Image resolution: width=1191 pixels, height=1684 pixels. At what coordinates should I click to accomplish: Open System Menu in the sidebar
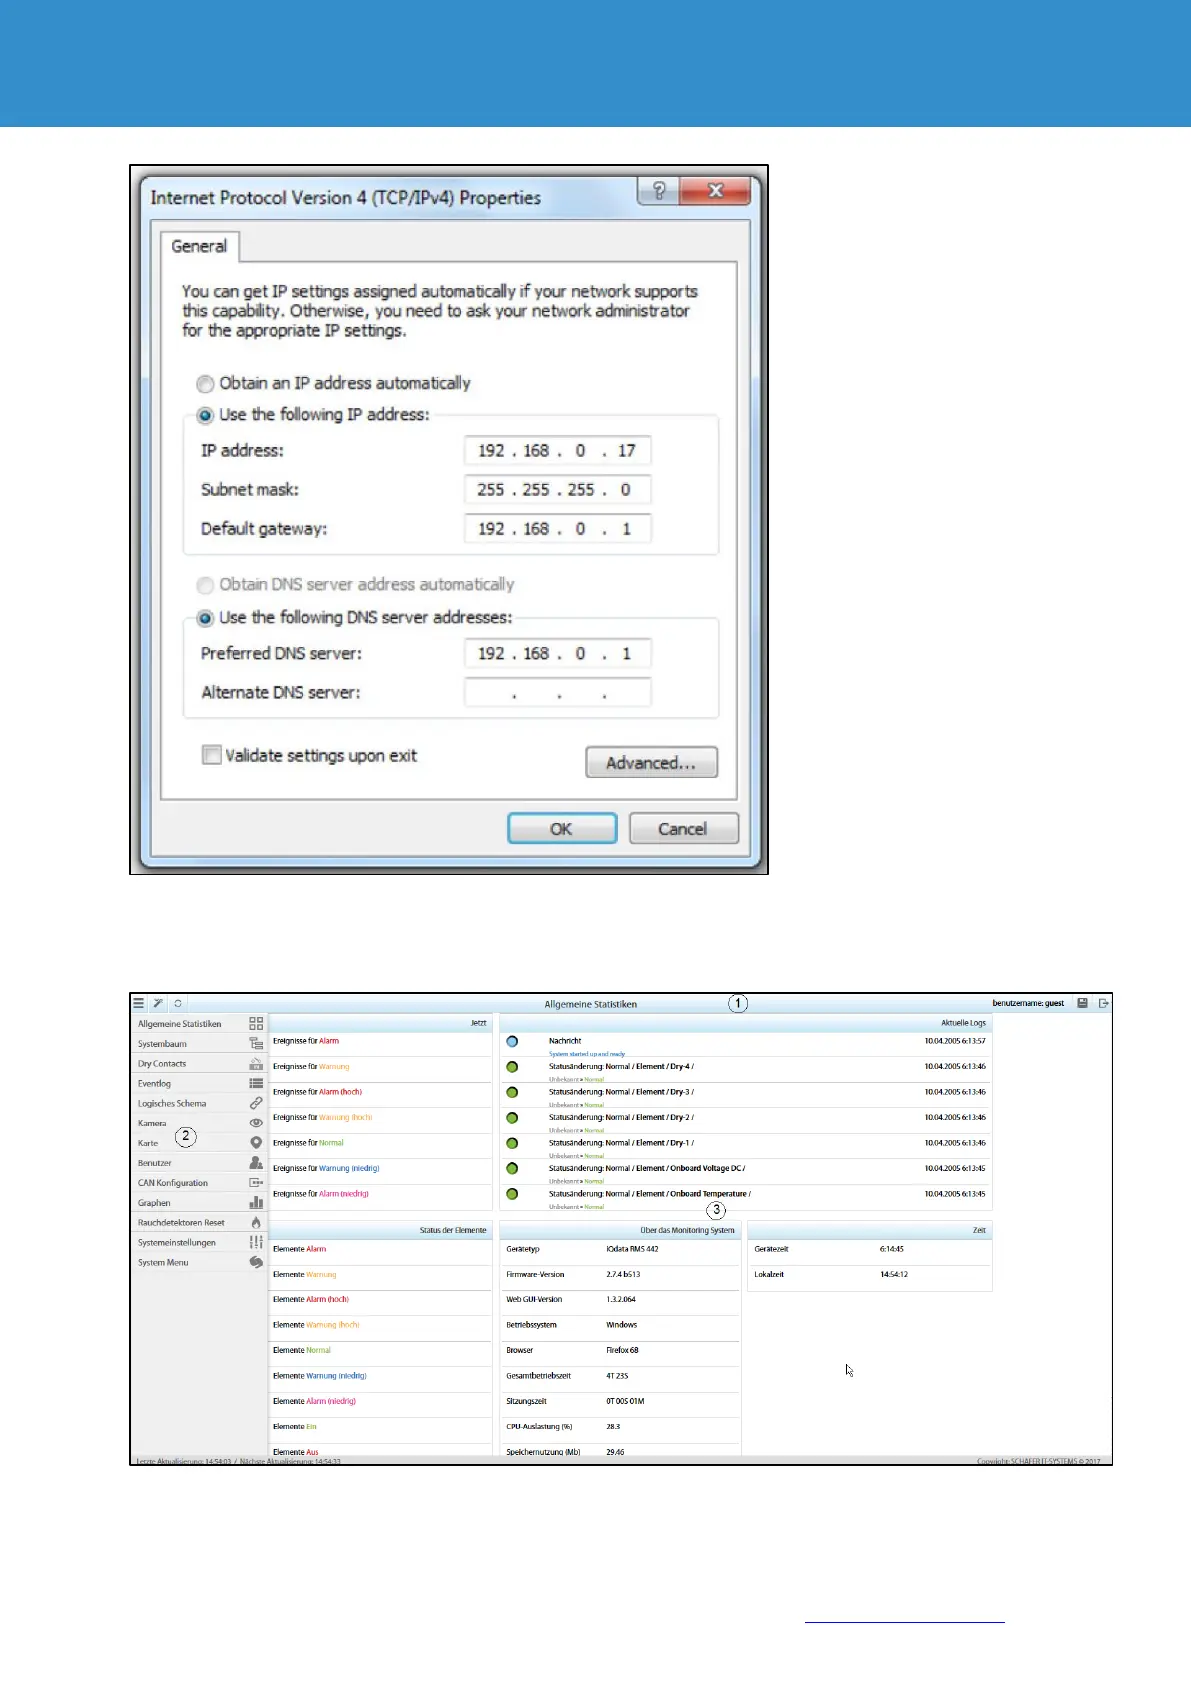pos(200,1263)
